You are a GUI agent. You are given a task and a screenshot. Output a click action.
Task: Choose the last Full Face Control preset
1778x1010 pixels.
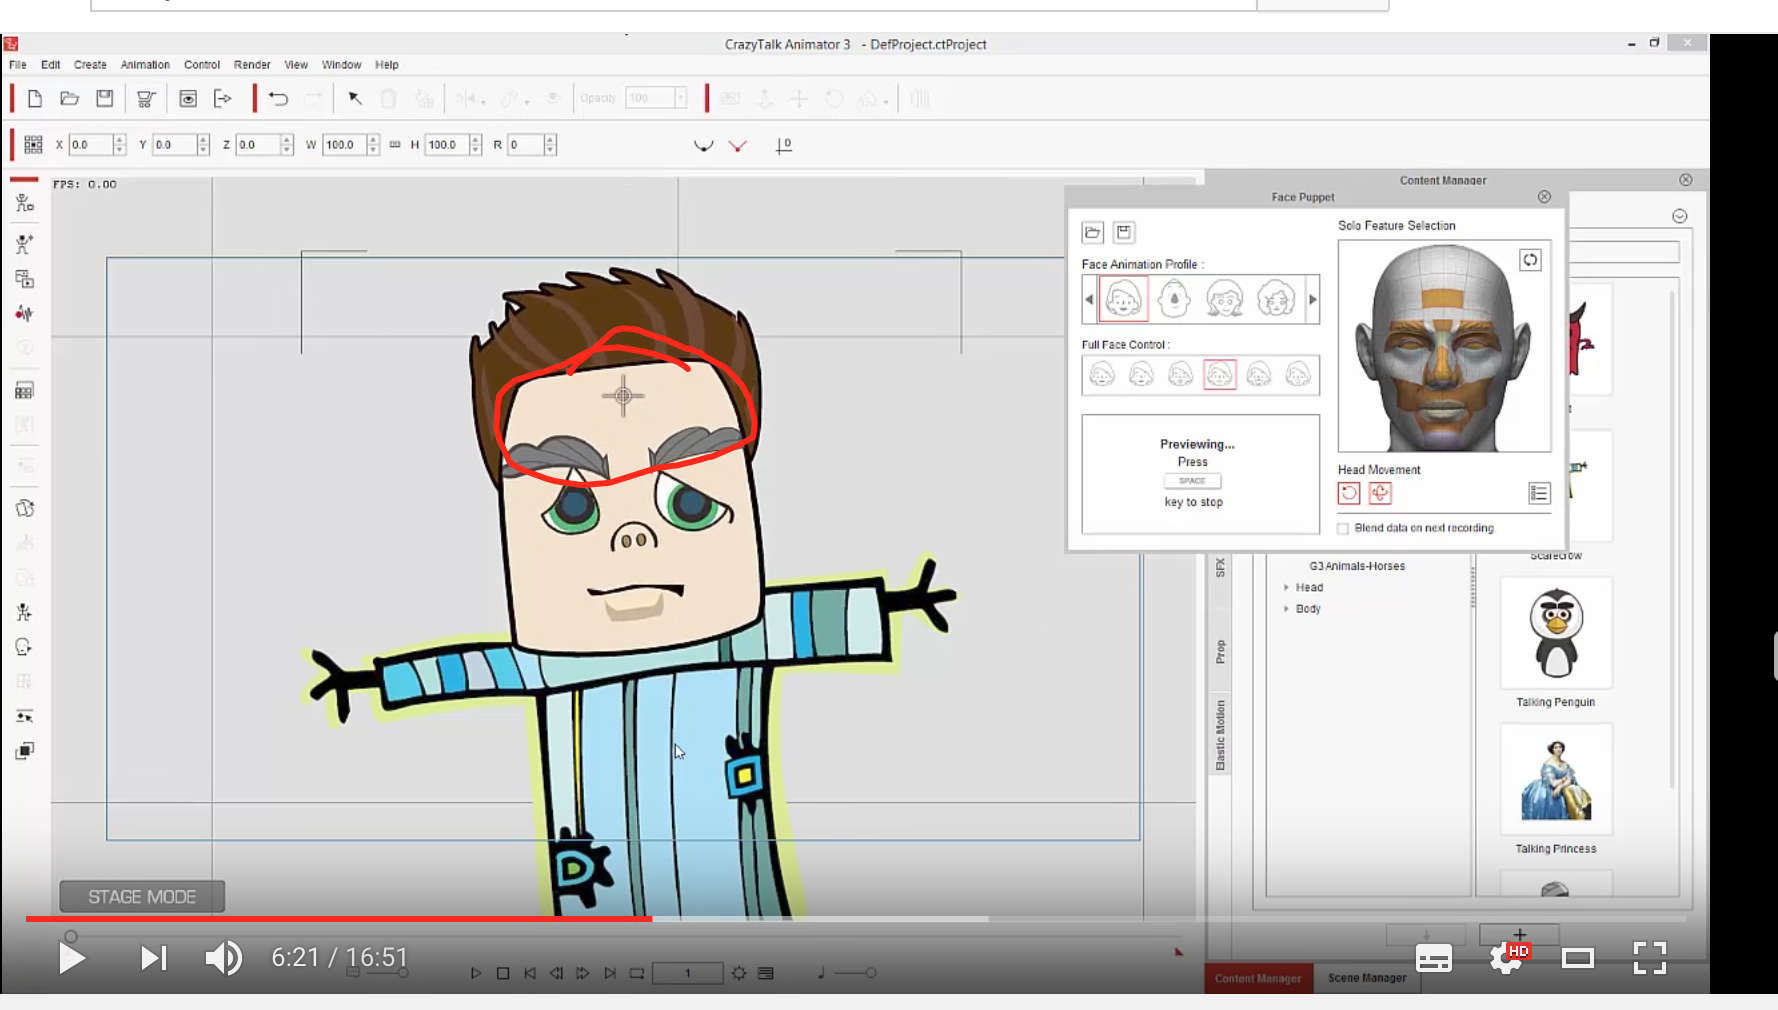click(1298, 375)
